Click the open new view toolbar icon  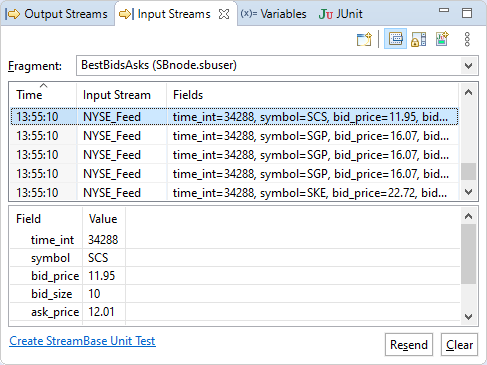364,39
